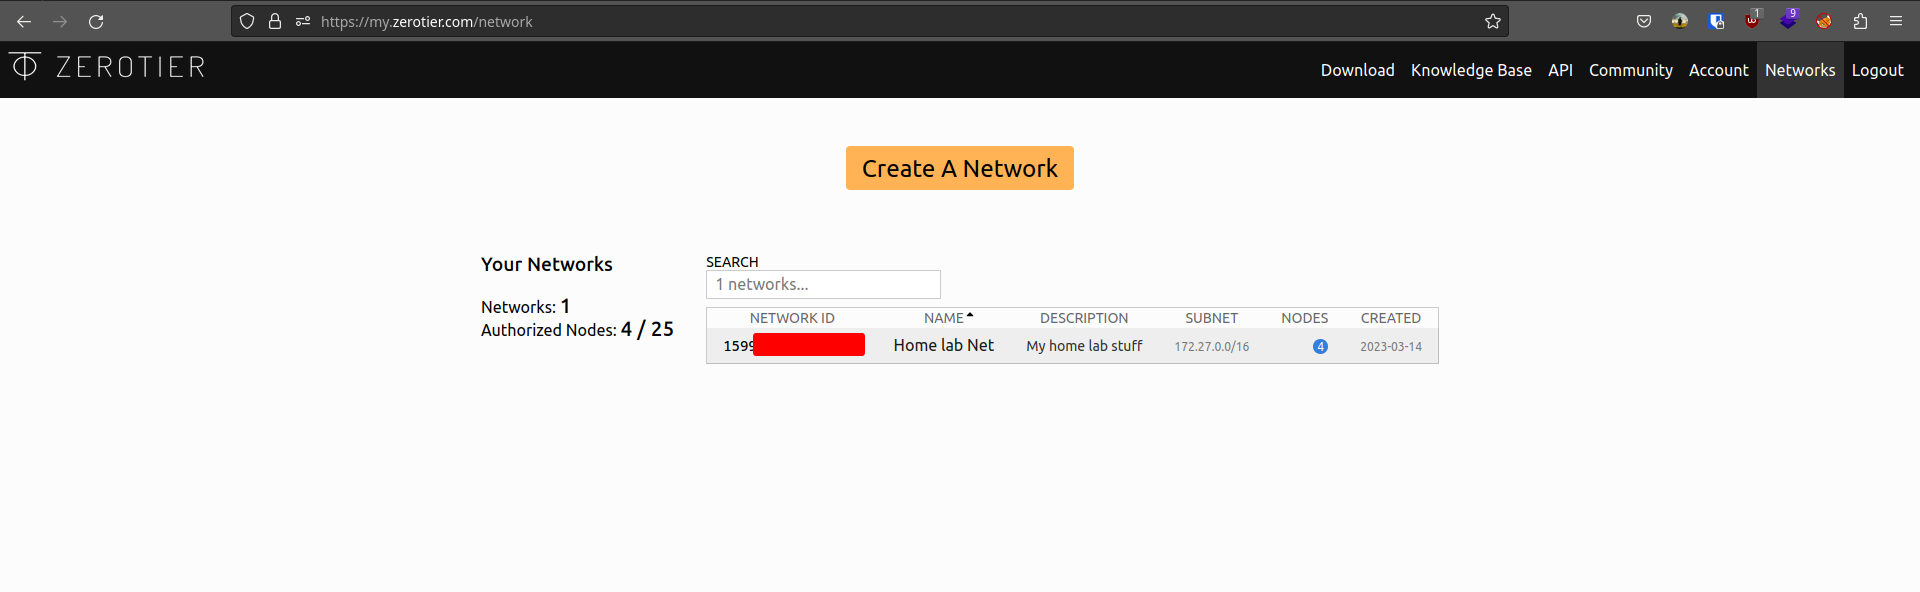Open the Knowledge Base nav link
1920x592 pixels.
pos(1471,70)
